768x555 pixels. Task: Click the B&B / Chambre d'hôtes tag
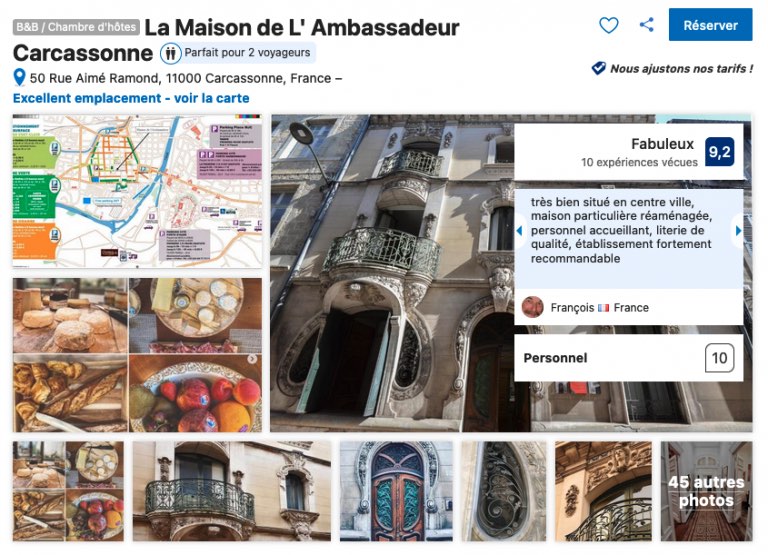click(x=76, y=27)
